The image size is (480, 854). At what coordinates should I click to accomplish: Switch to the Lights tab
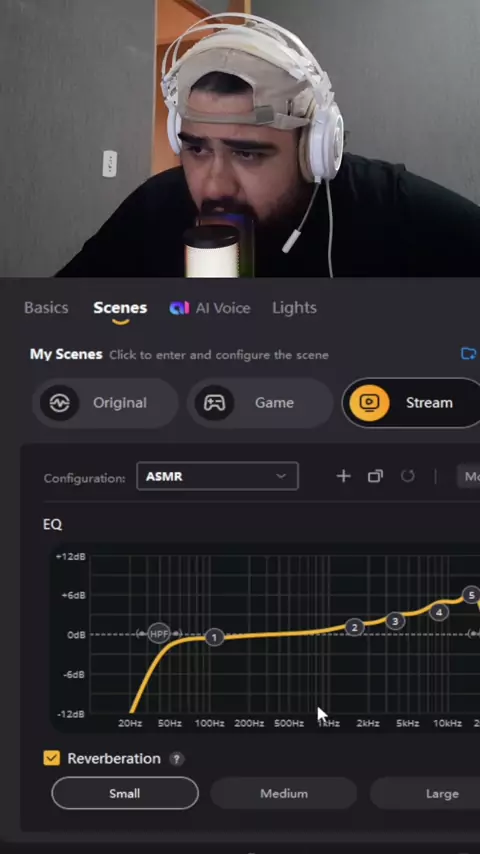pyautogui.click(x=294, y=308)
